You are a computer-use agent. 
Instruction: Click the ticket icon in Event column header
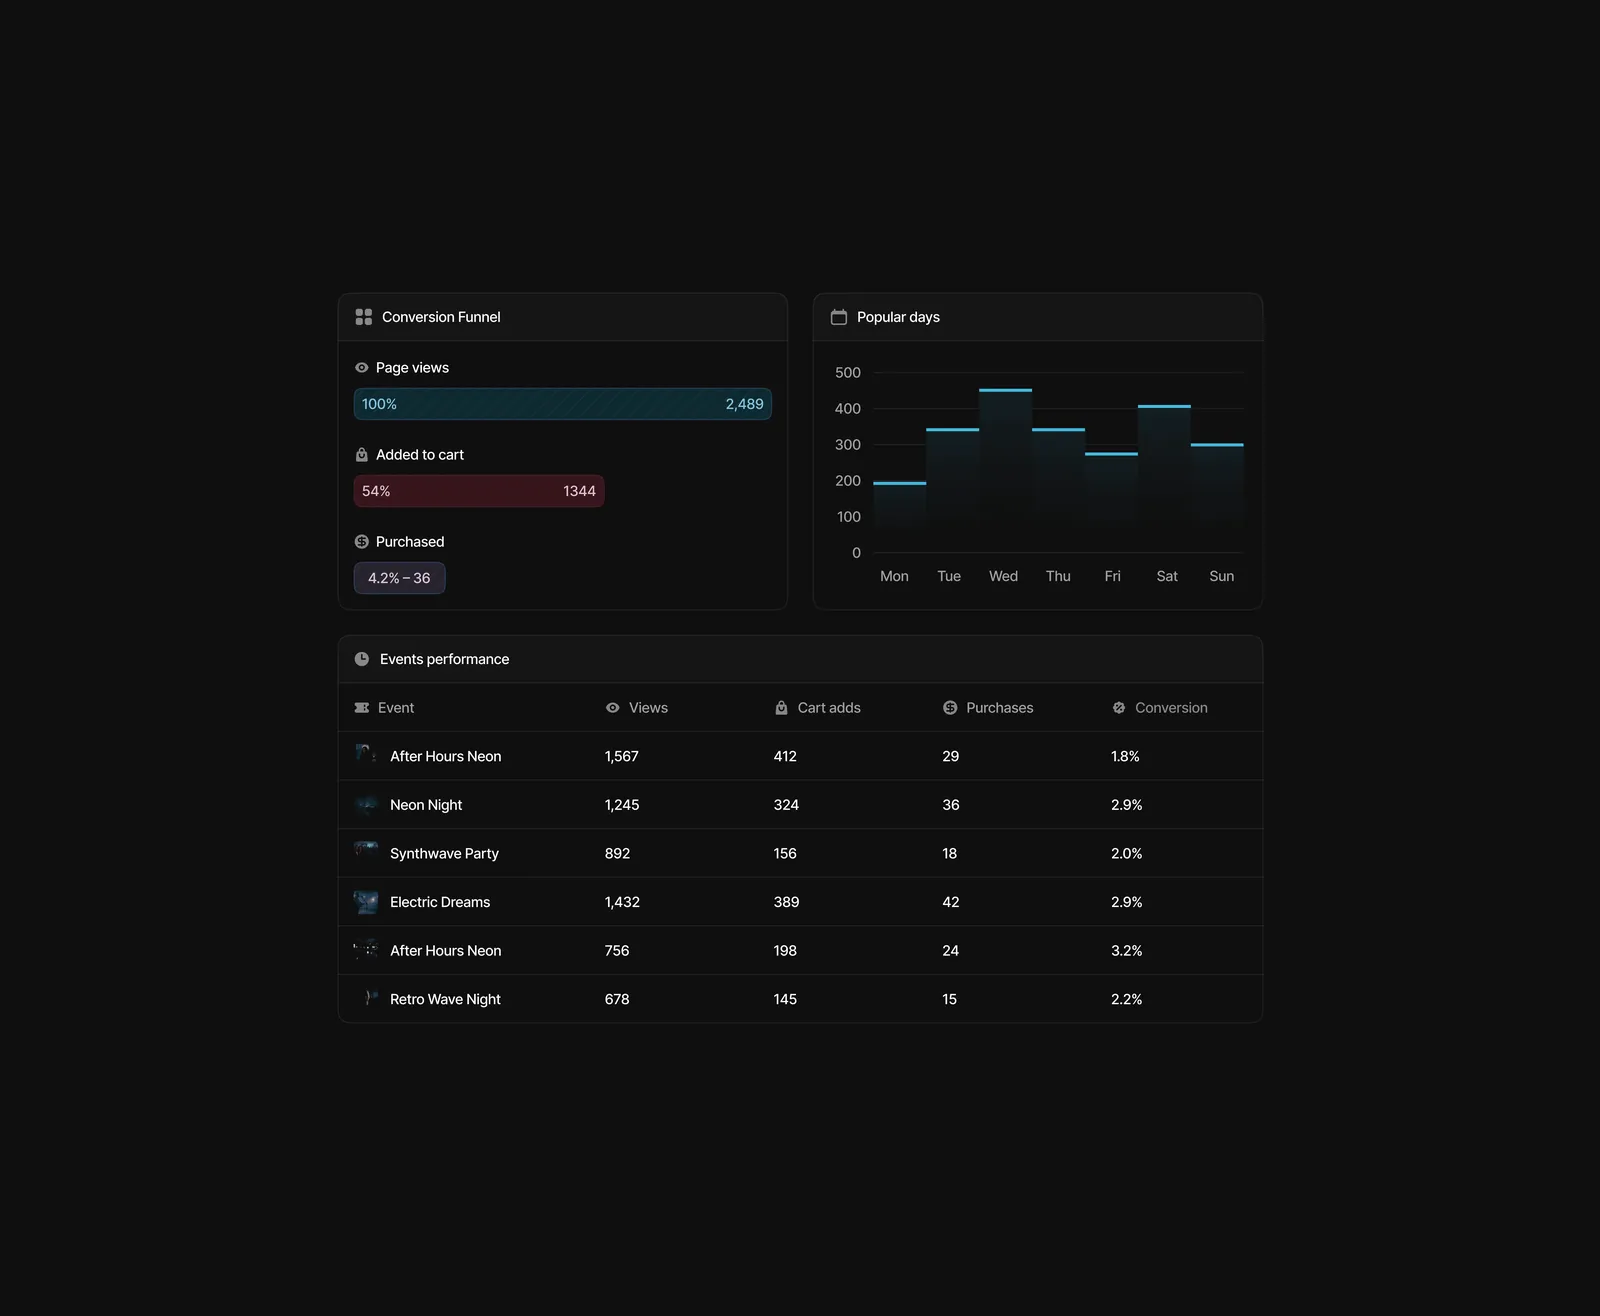coord(362,708)
